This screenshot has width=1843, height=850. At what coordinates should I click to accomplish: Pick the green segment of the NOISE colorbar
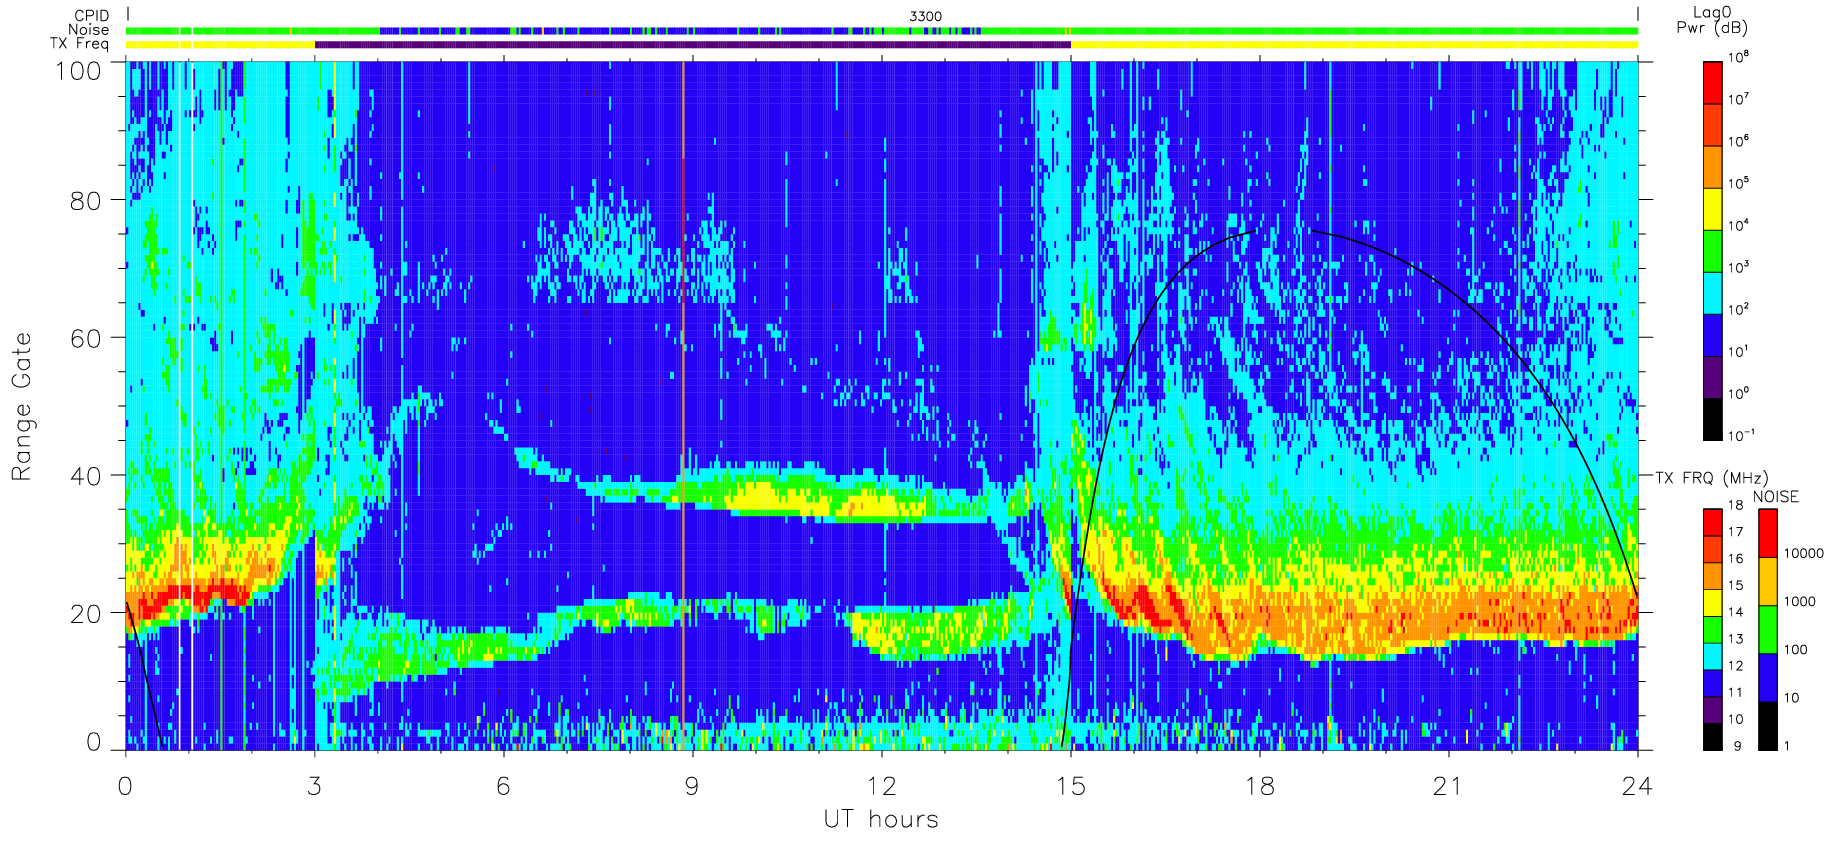point(1768,629)
